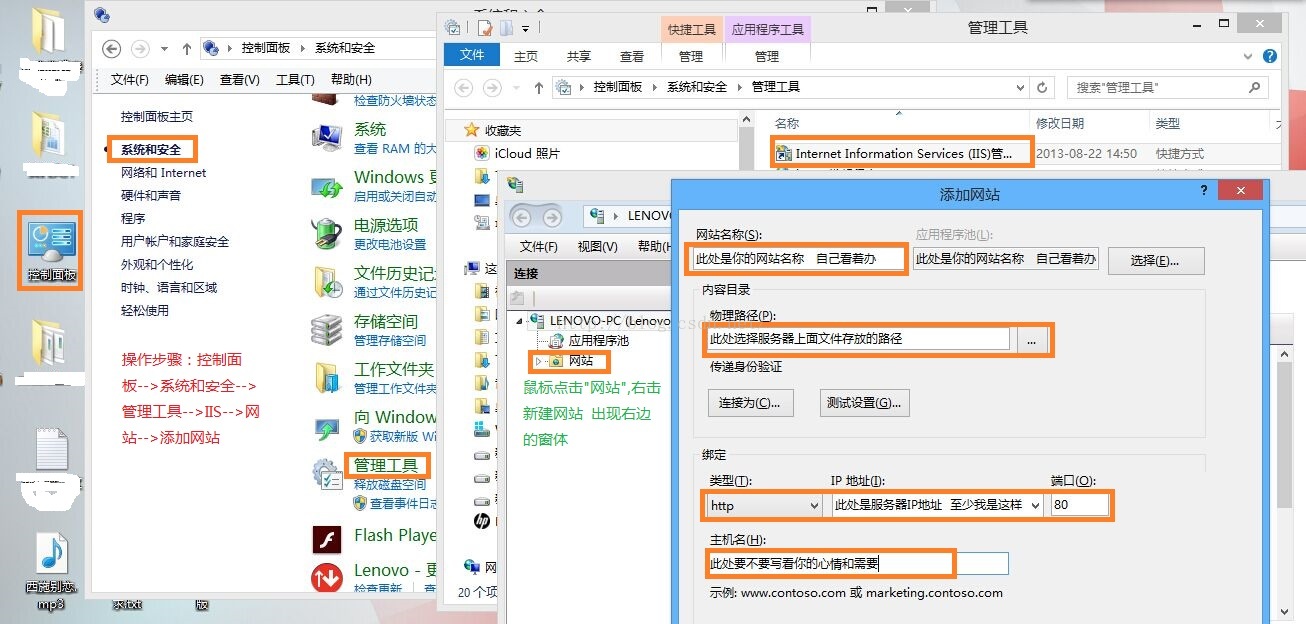Image resolution: width=1306 pixels, height=624 pixels.
Task: Click the up arrow in Control Panel window
Action: (x=187, y=48)
